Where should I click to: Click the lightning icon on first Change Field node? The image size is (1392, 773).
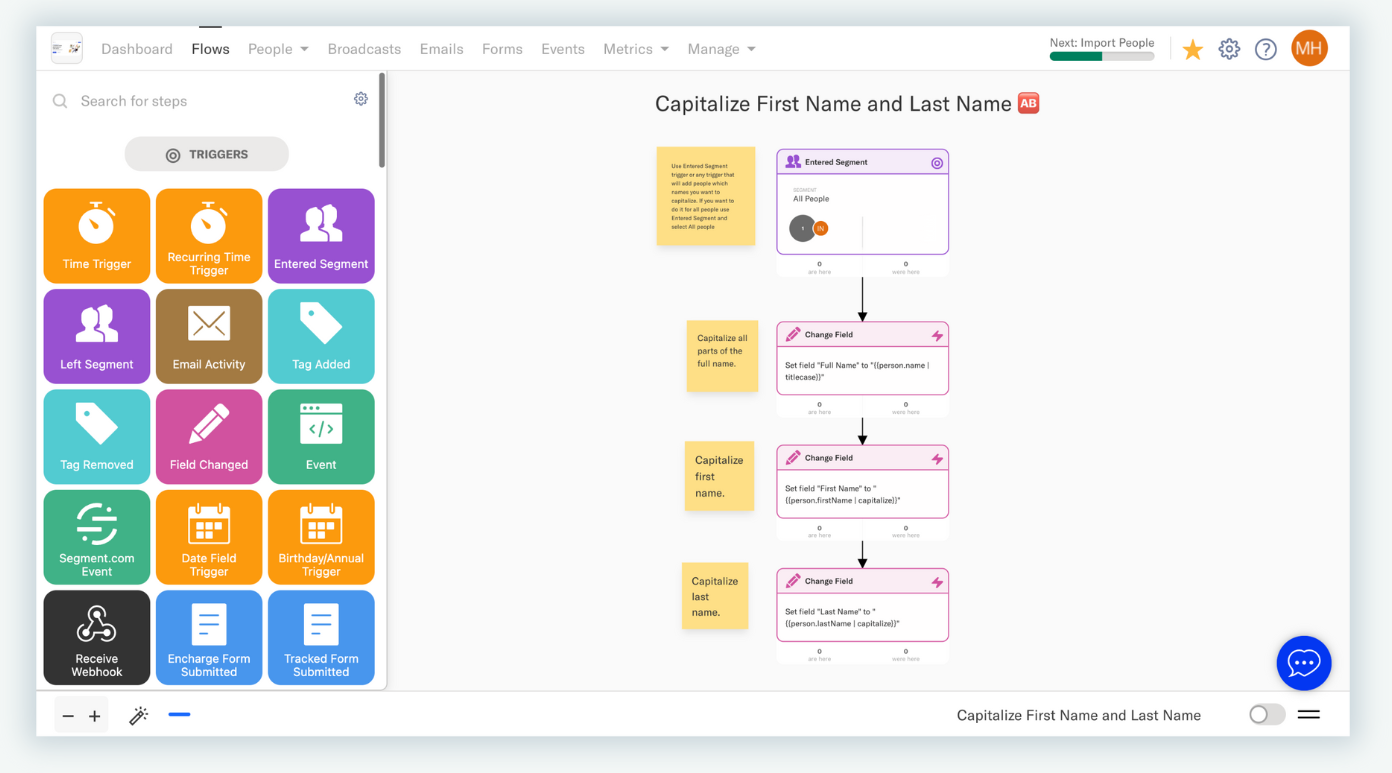(937, 335)
